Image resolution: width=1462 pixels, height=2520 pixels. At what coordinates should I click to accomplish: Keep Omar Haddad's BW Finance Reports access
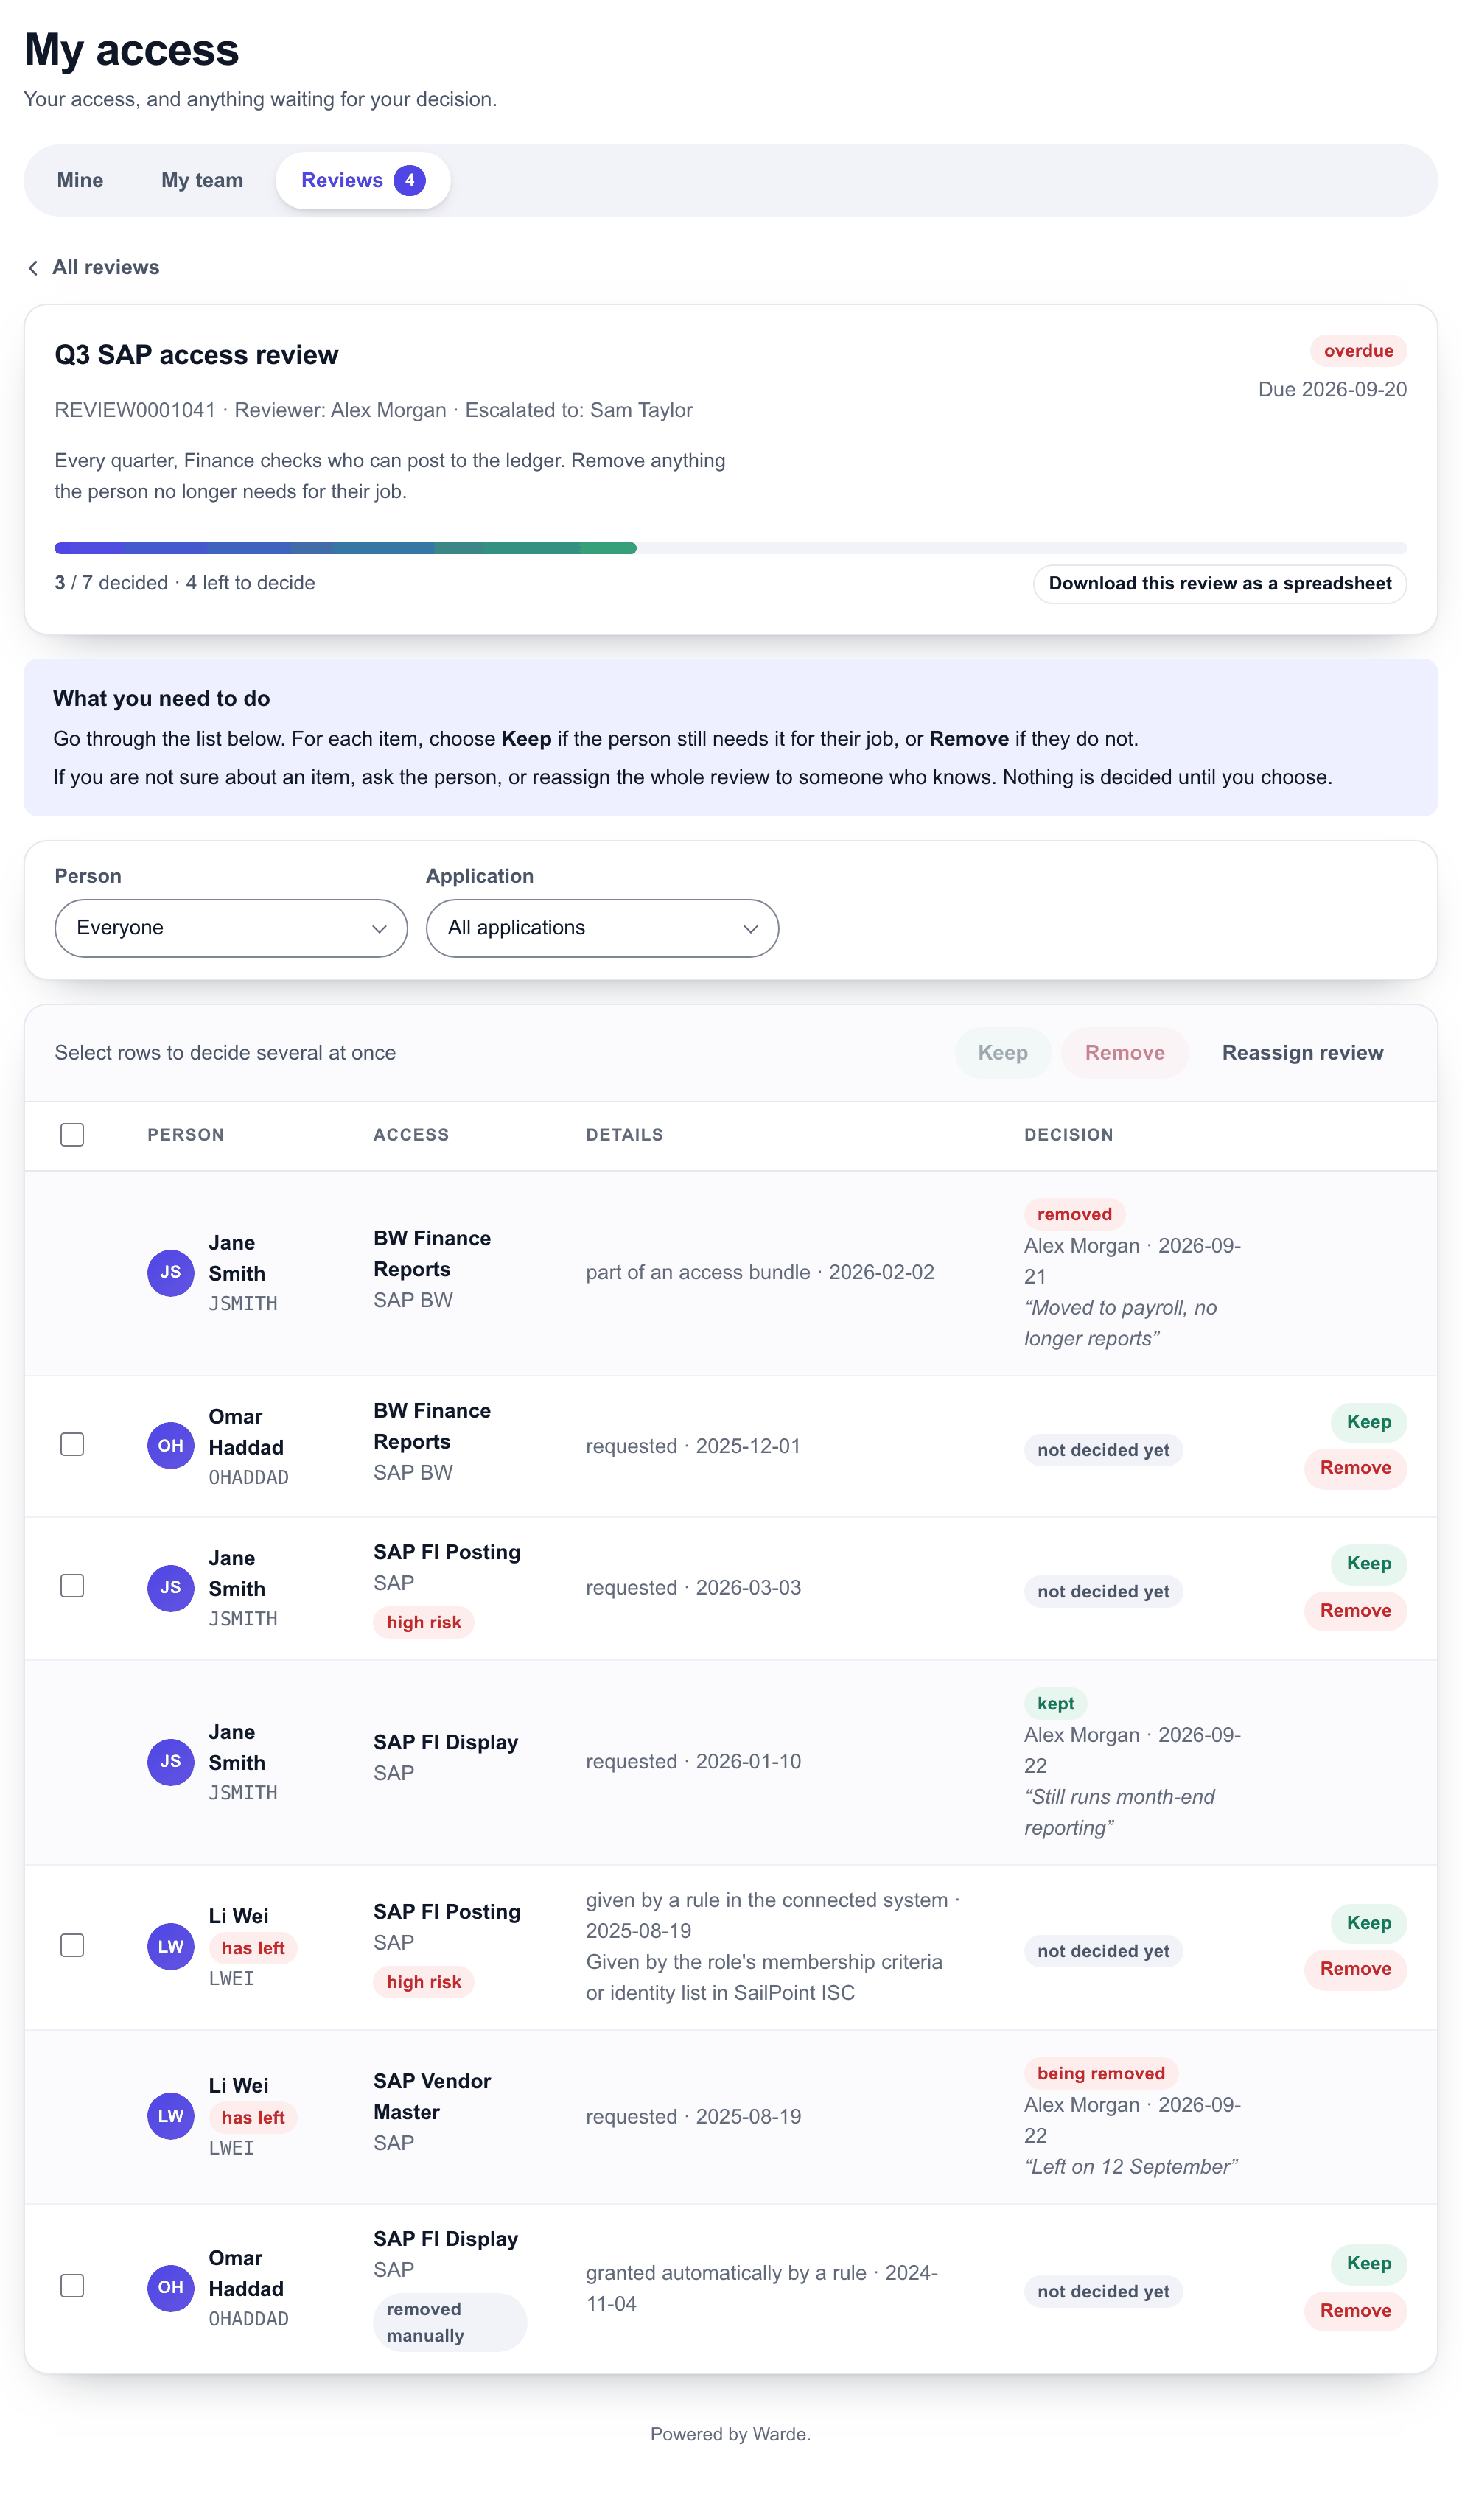(x=1369, y=1422)
